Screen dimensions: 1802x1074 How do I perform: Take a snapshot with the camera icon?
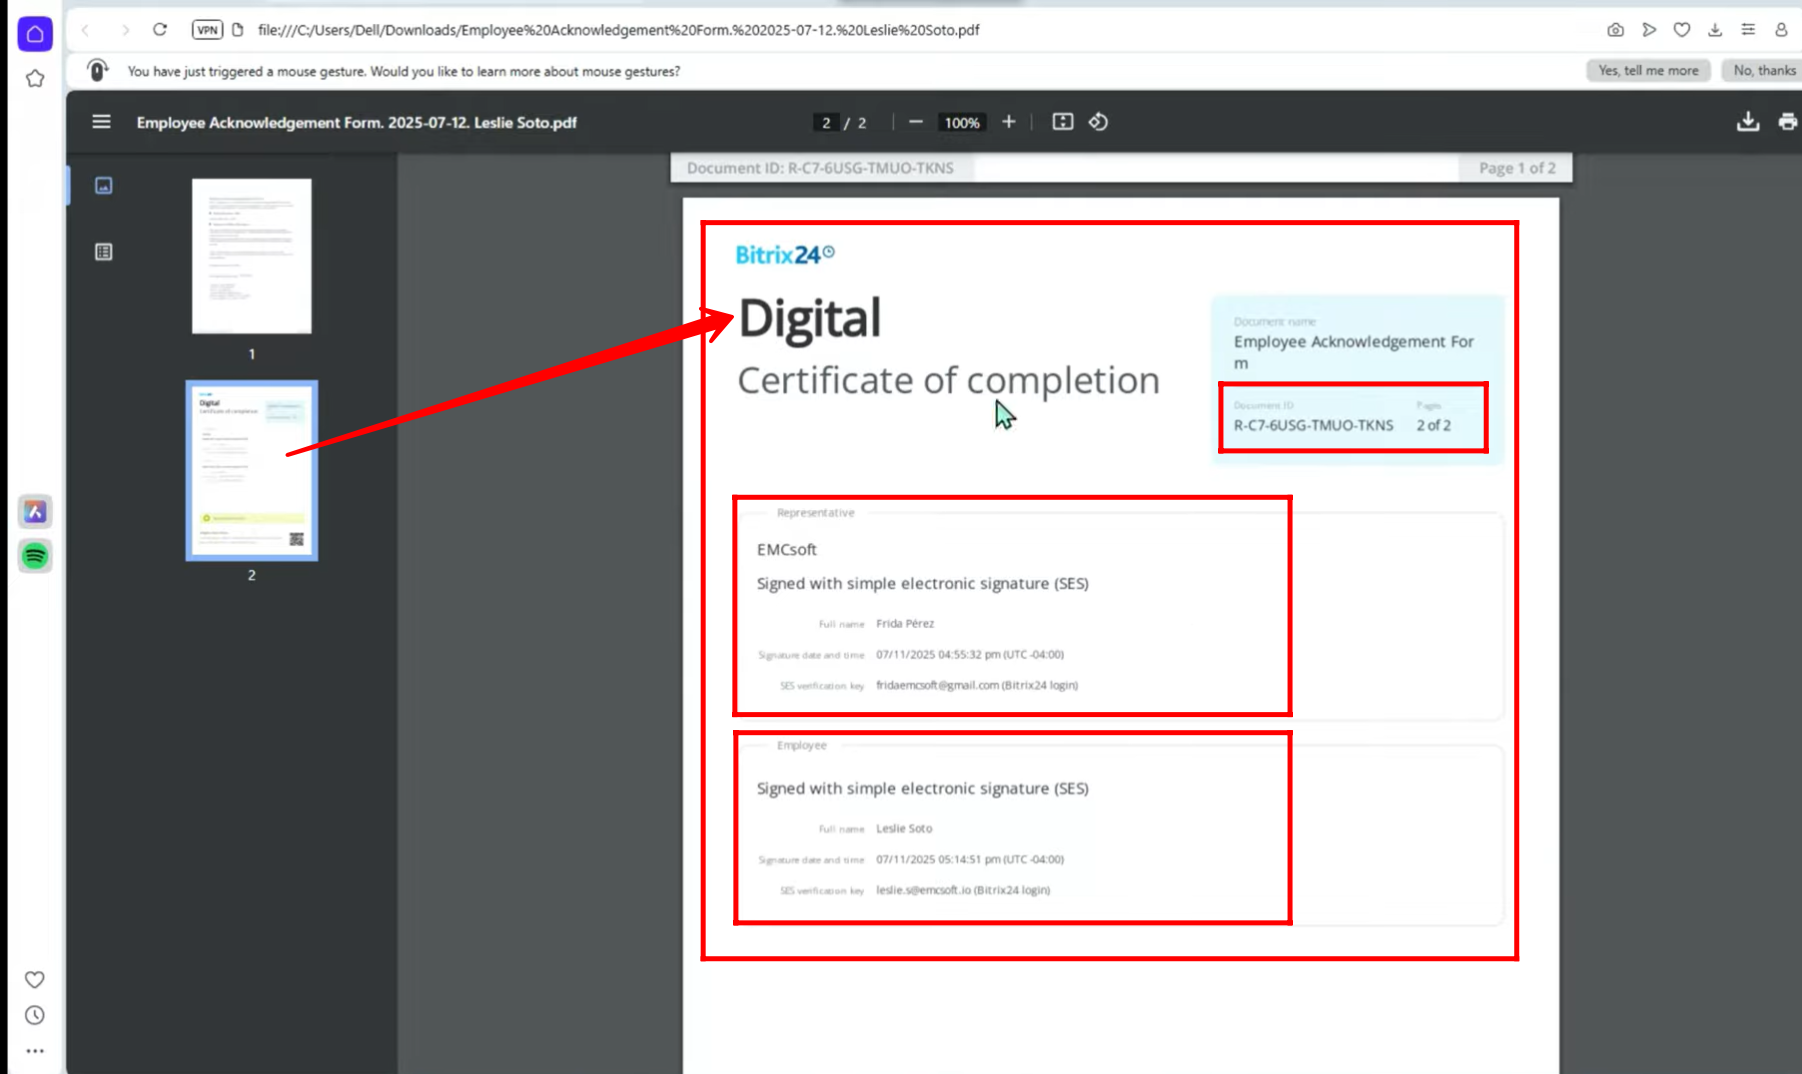[x=1615, y=30]
